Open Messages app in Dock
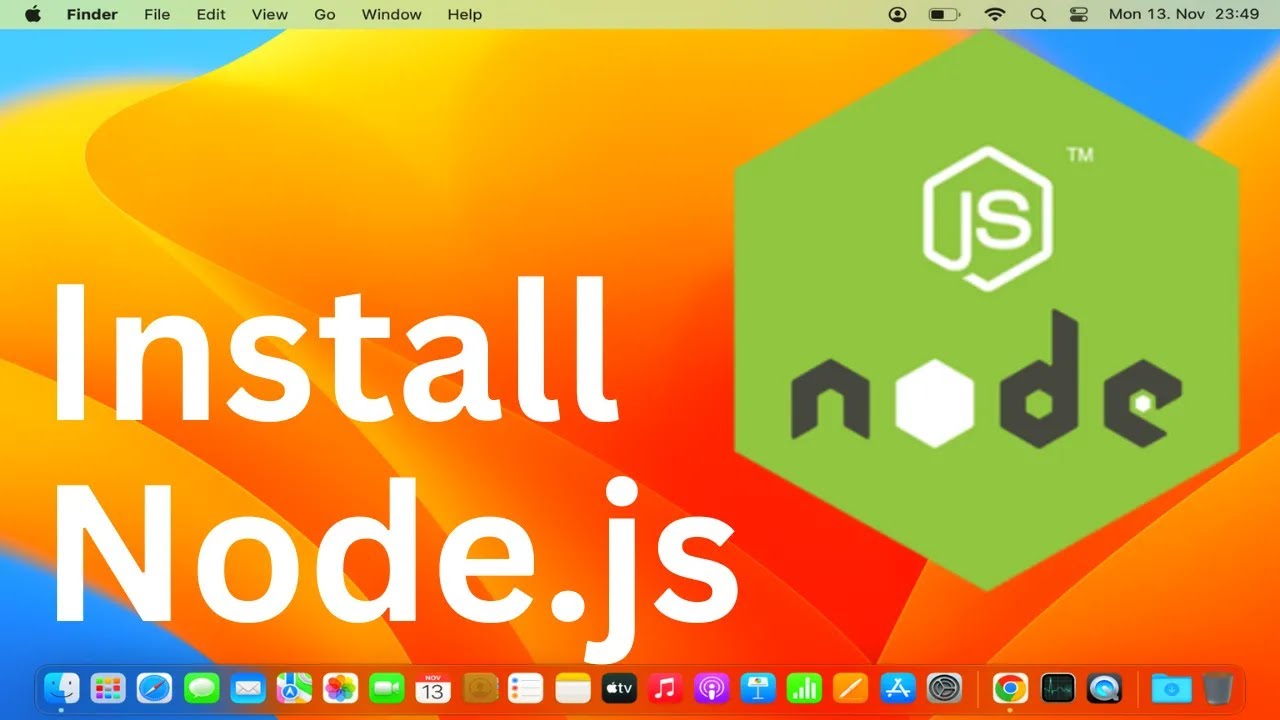 (x=201, y=688)
